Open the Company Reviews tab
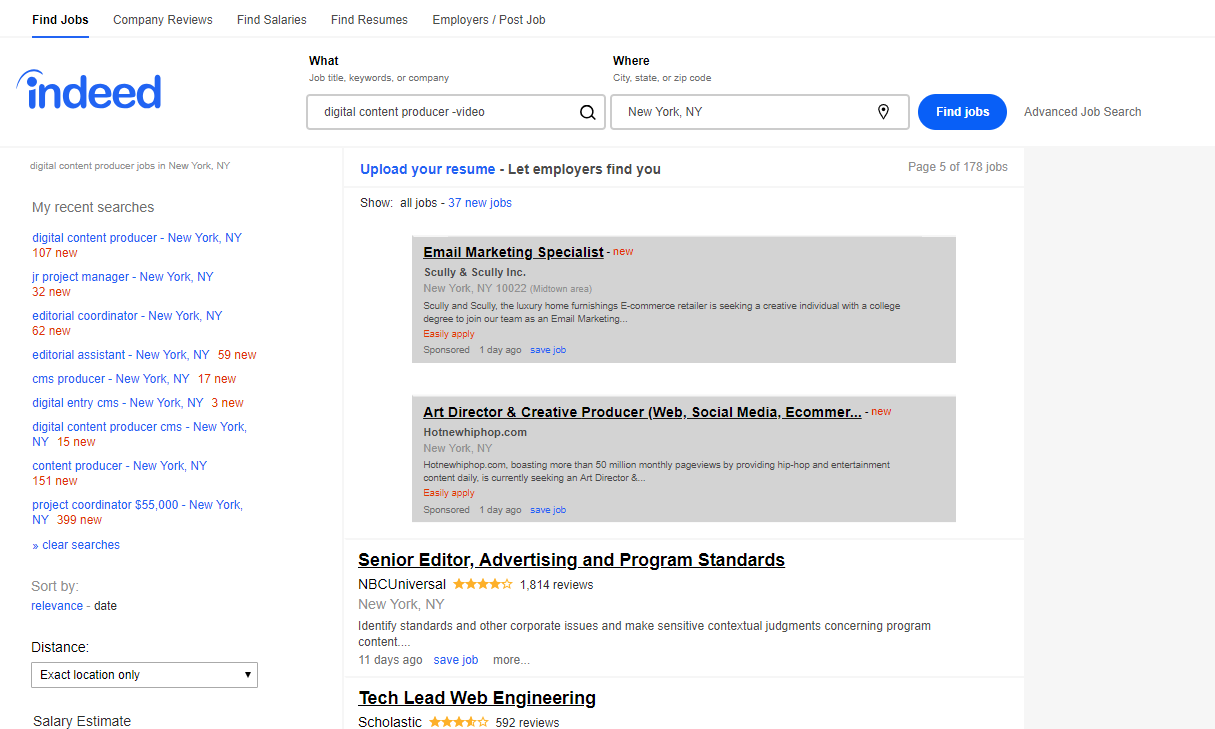Screen dimensions: 1215x729 click(163, 20)
